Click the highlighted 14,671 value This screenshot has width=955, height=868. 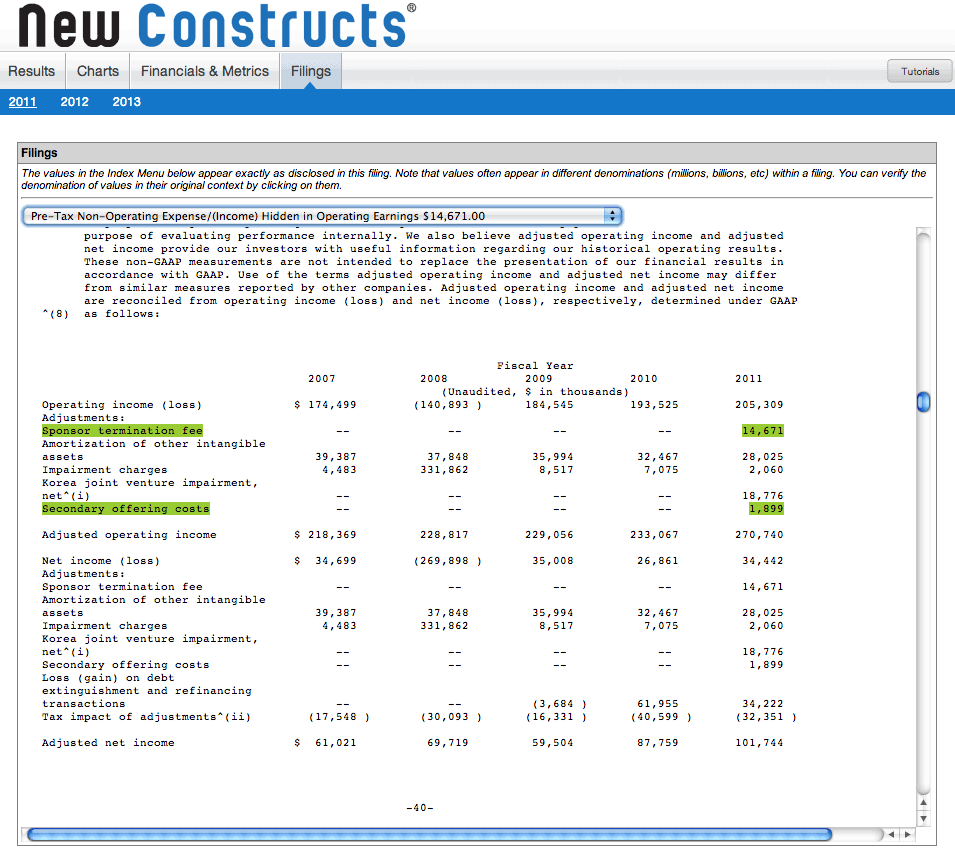(x=763, y=431)
